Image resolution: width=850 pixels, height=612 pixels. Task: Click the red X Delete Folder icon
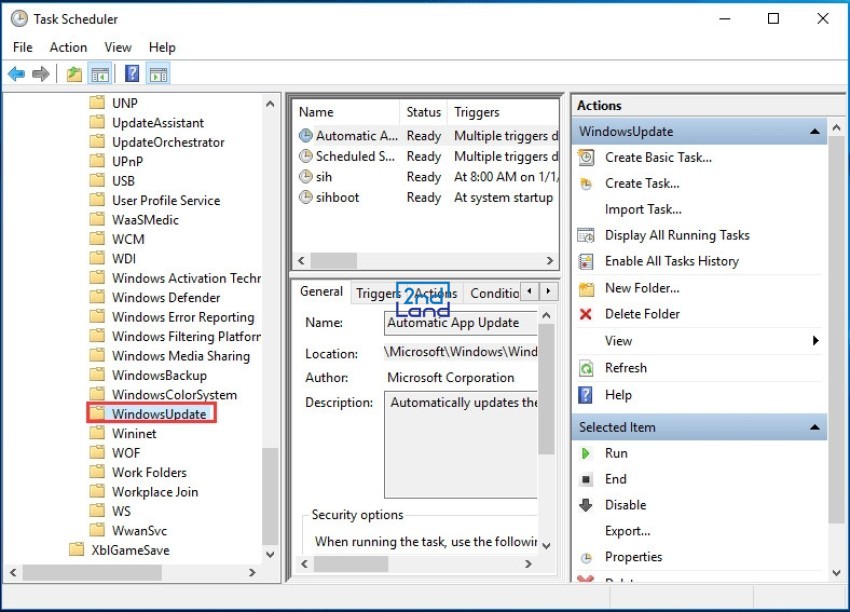click(586, 314)
